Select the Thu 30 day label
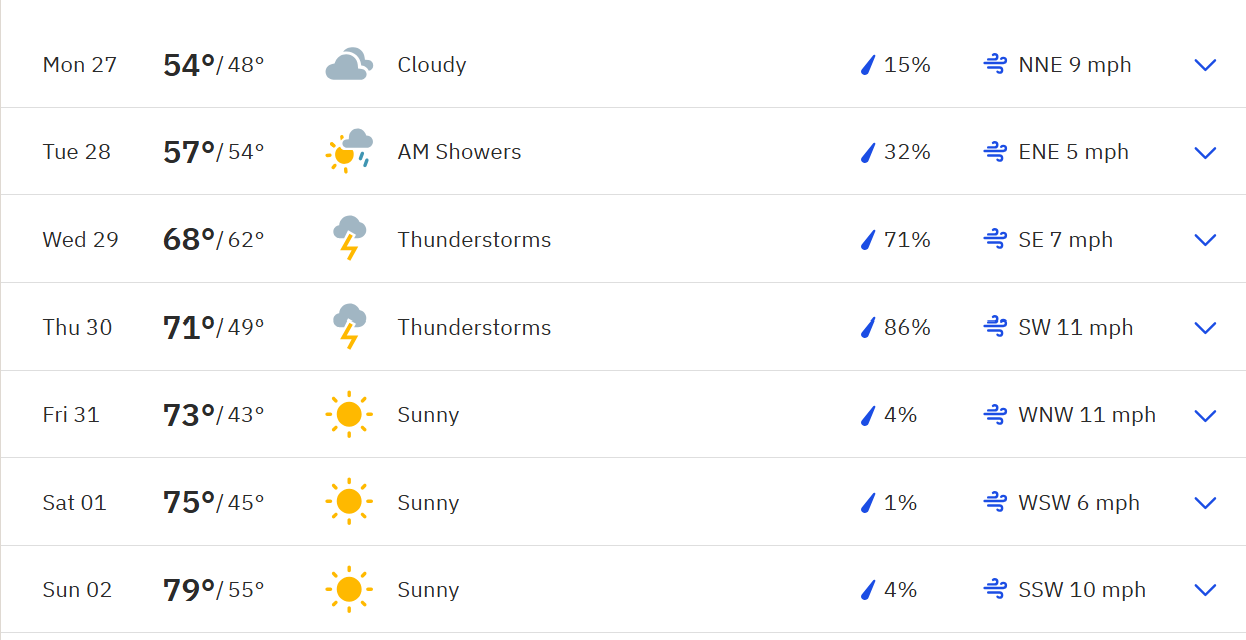Image resolution: width=1246 pixels, height=640 pixels. 77,327
